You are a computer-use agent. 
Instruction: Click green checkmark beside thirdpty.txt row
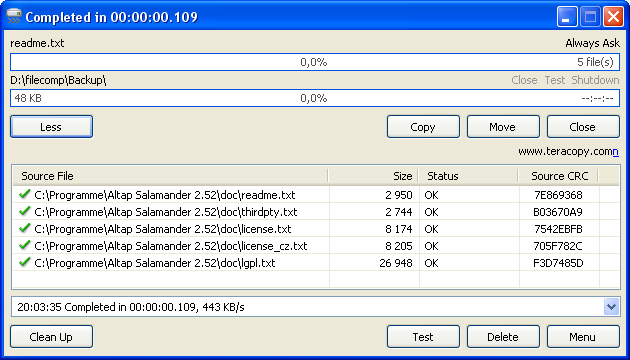coord(25,212)
